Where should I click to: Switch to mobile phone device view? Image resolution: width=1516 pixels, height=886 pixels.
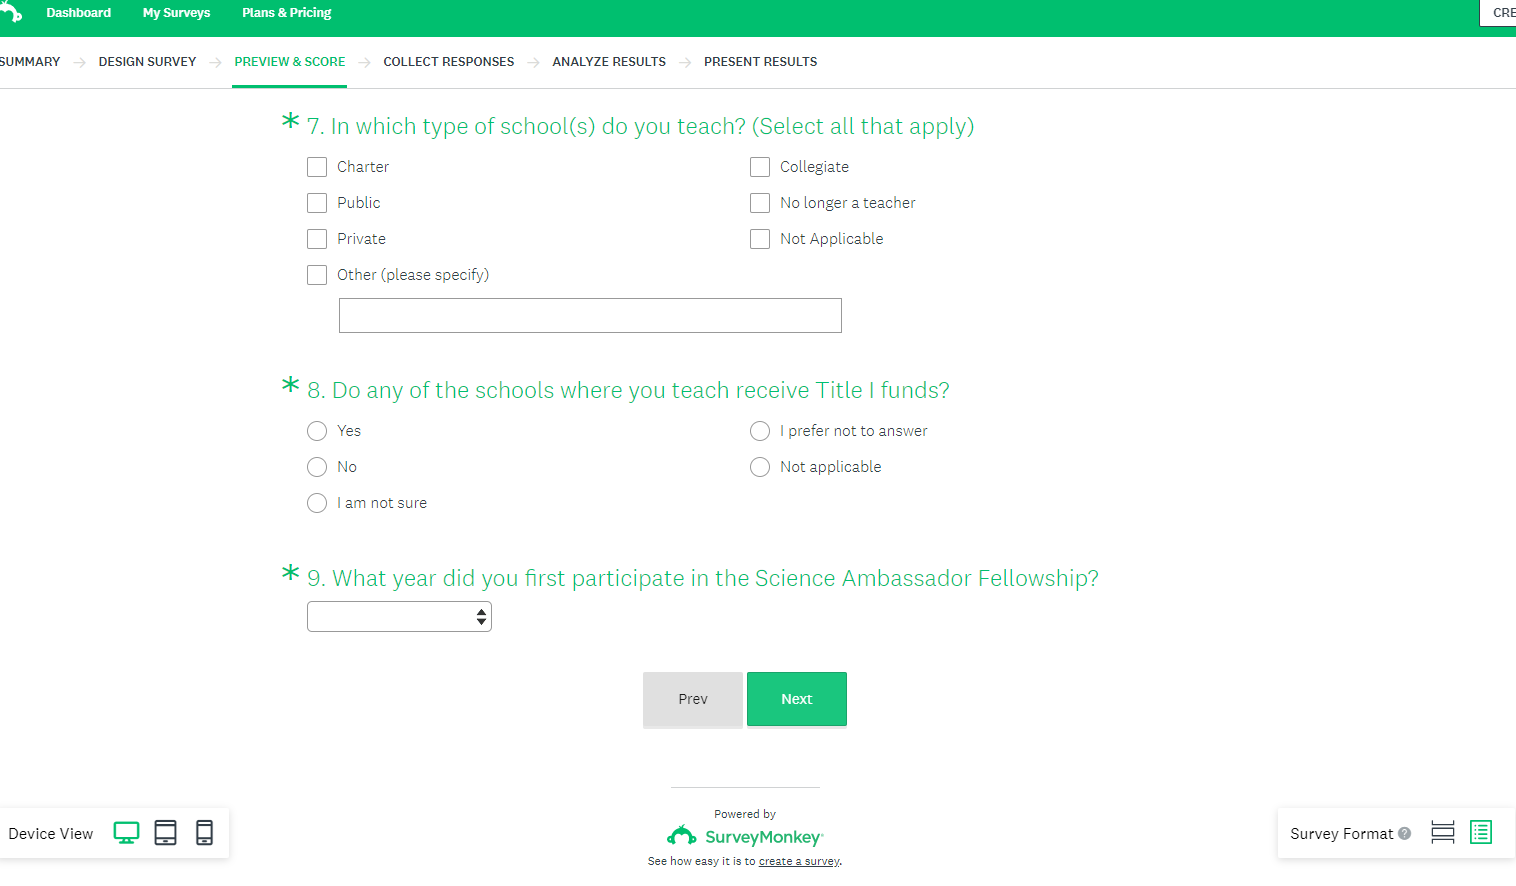(204, 833)
